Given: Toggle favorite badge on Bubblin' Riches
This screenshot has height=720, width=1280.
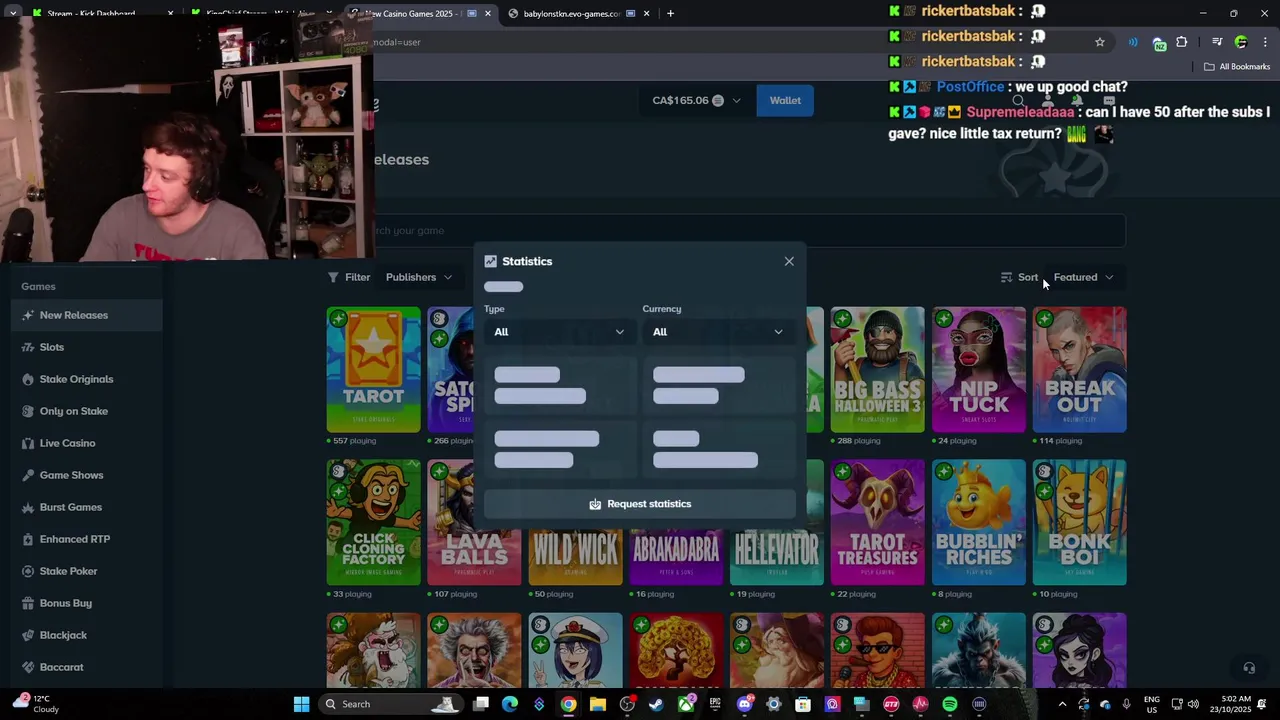Looking at the screenshot, I should tap(943, 472).
